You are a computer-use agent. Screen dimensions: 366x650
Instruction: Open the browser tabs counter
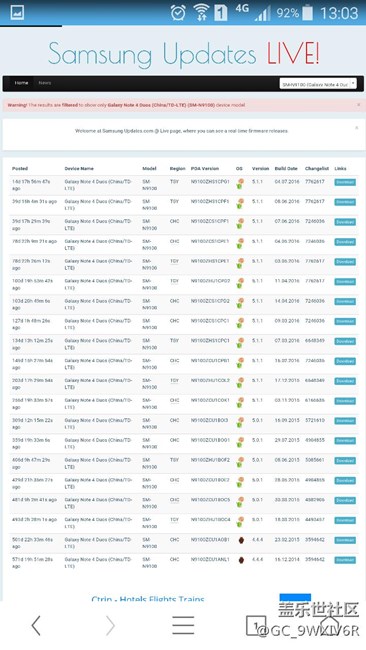pos(256,626)
